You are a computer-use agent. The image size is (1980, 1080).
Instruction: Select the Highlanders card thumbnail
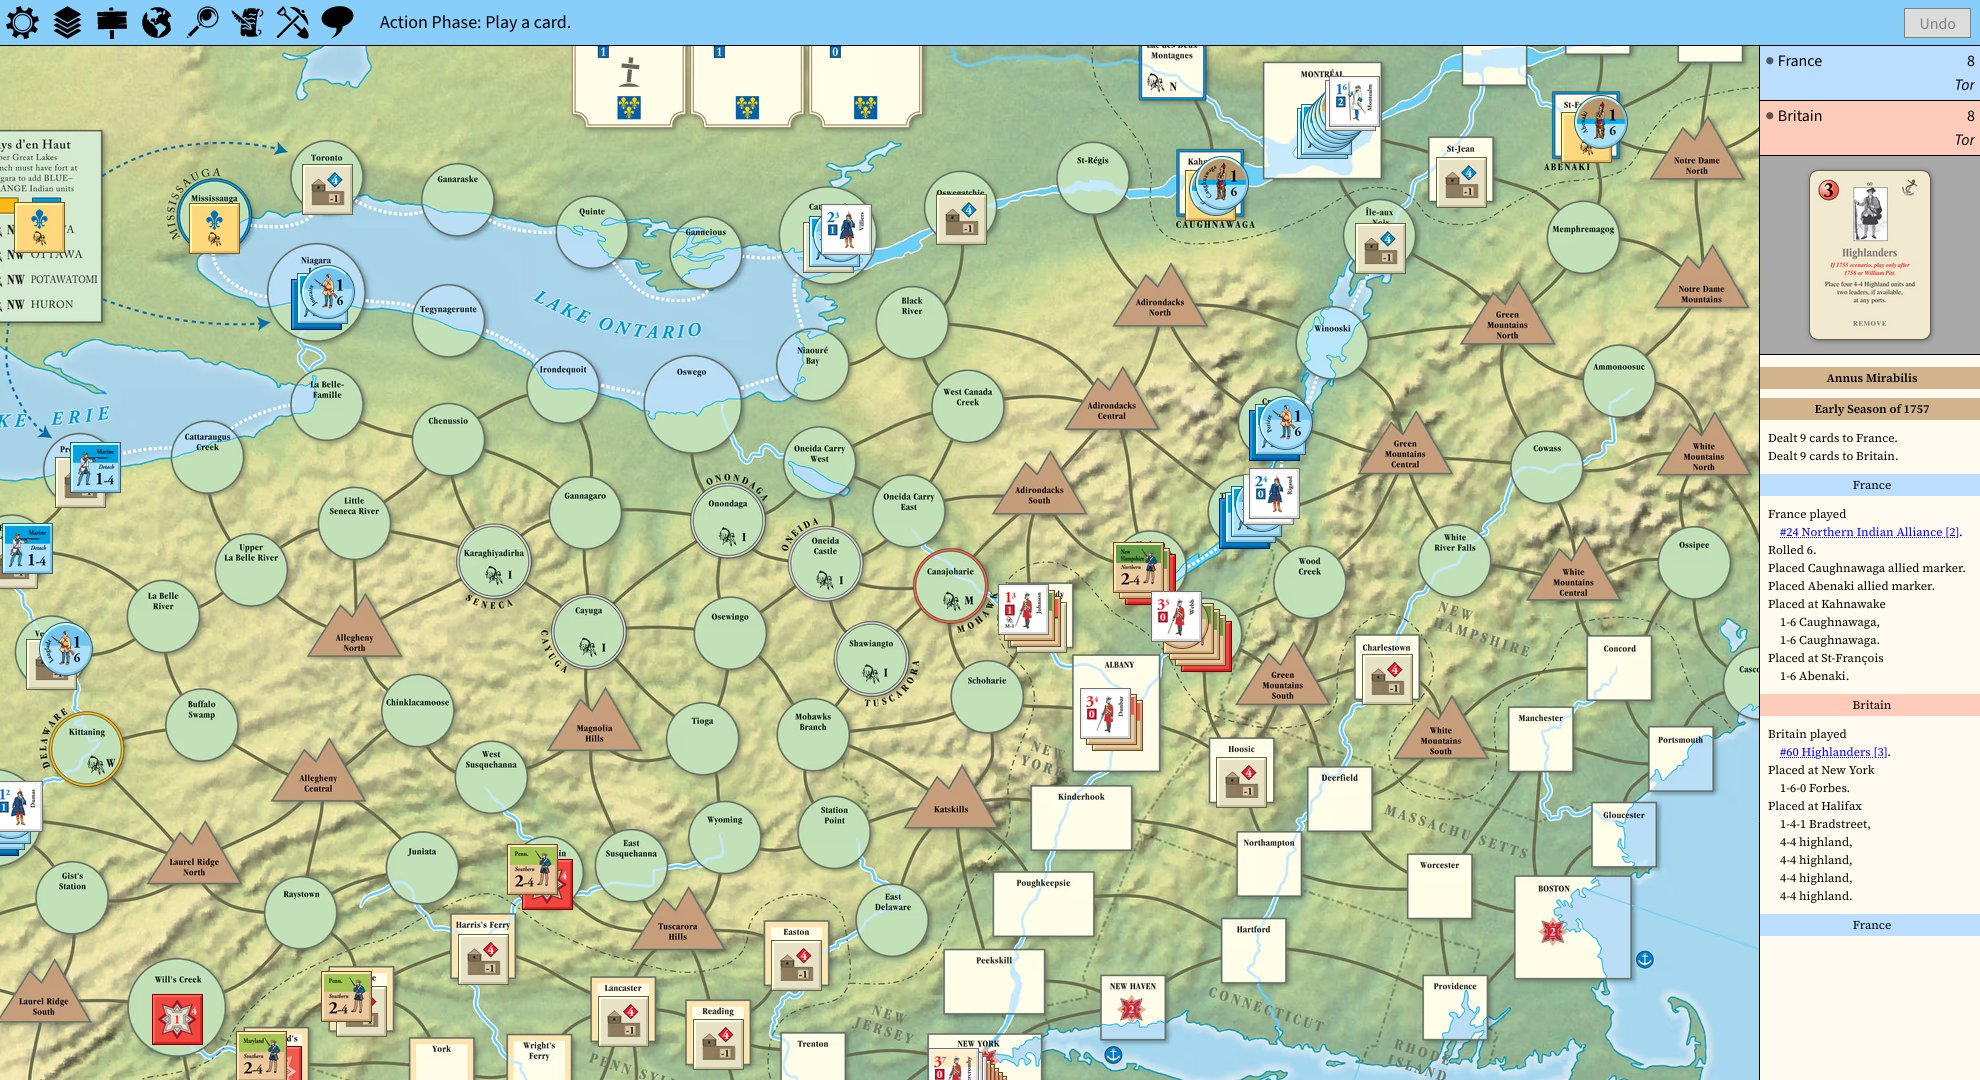(1869, 256)
